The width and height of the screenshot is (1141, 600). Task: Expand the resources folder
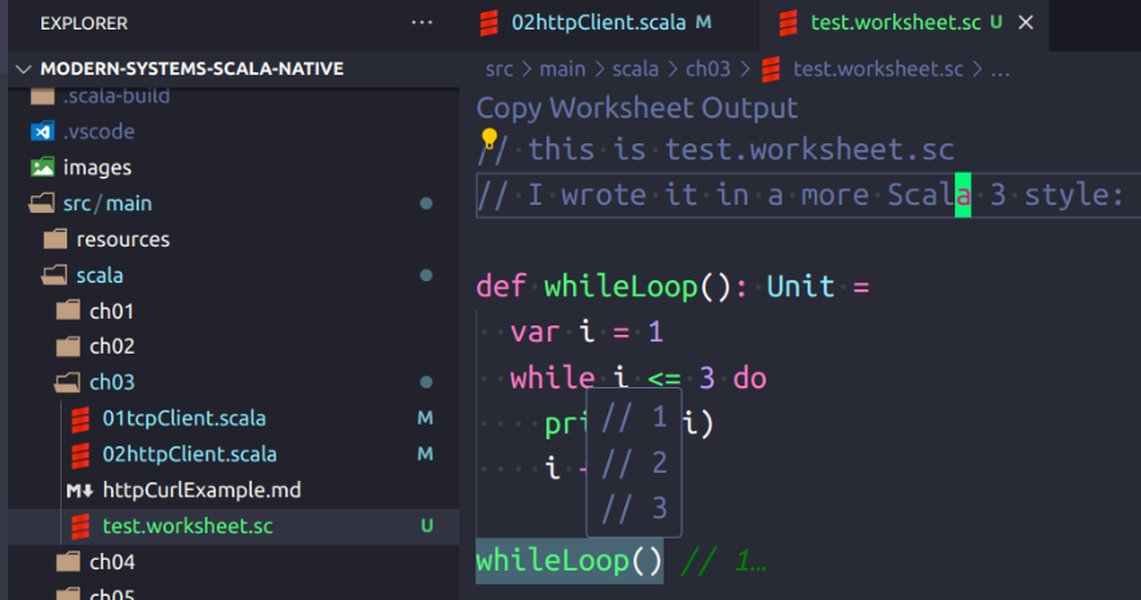(123, 239)
